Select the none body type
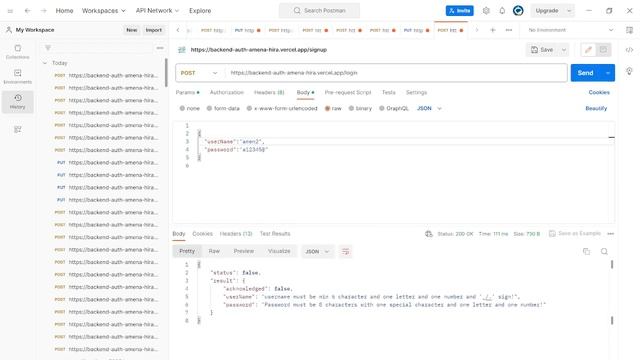This screenshot has height=360, width=640. coord(190,109)
